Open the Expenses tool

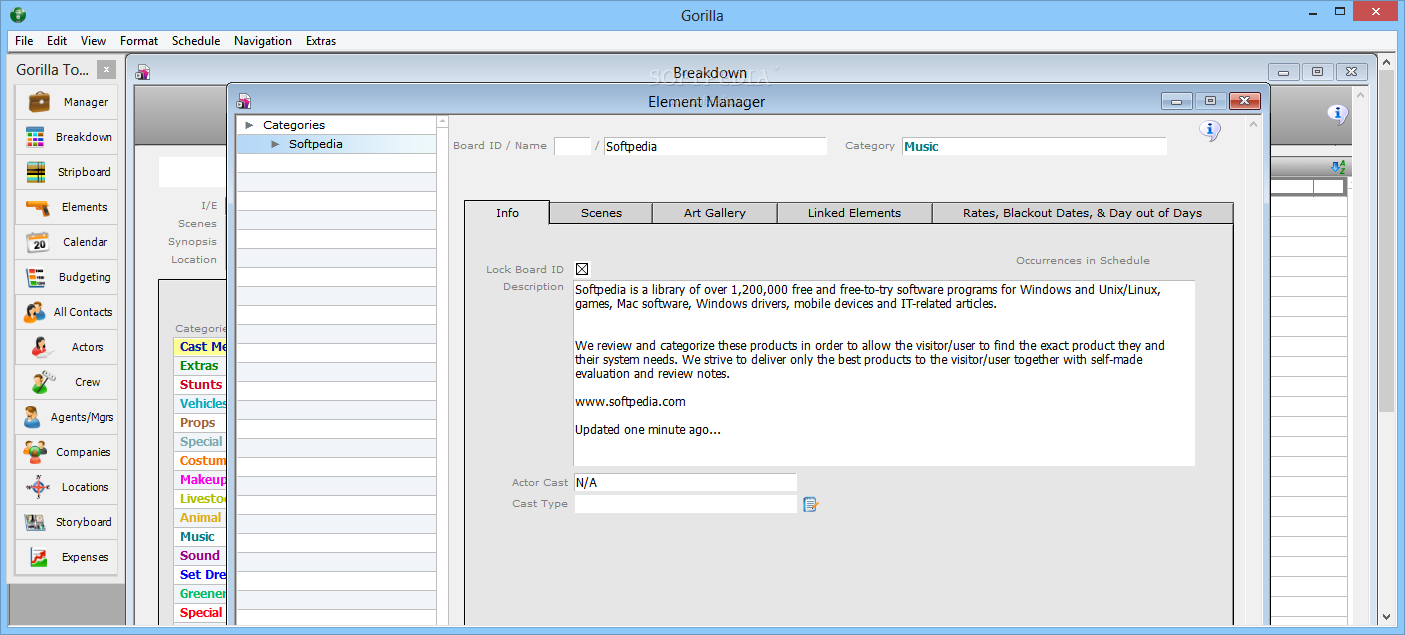pos(66,557)
